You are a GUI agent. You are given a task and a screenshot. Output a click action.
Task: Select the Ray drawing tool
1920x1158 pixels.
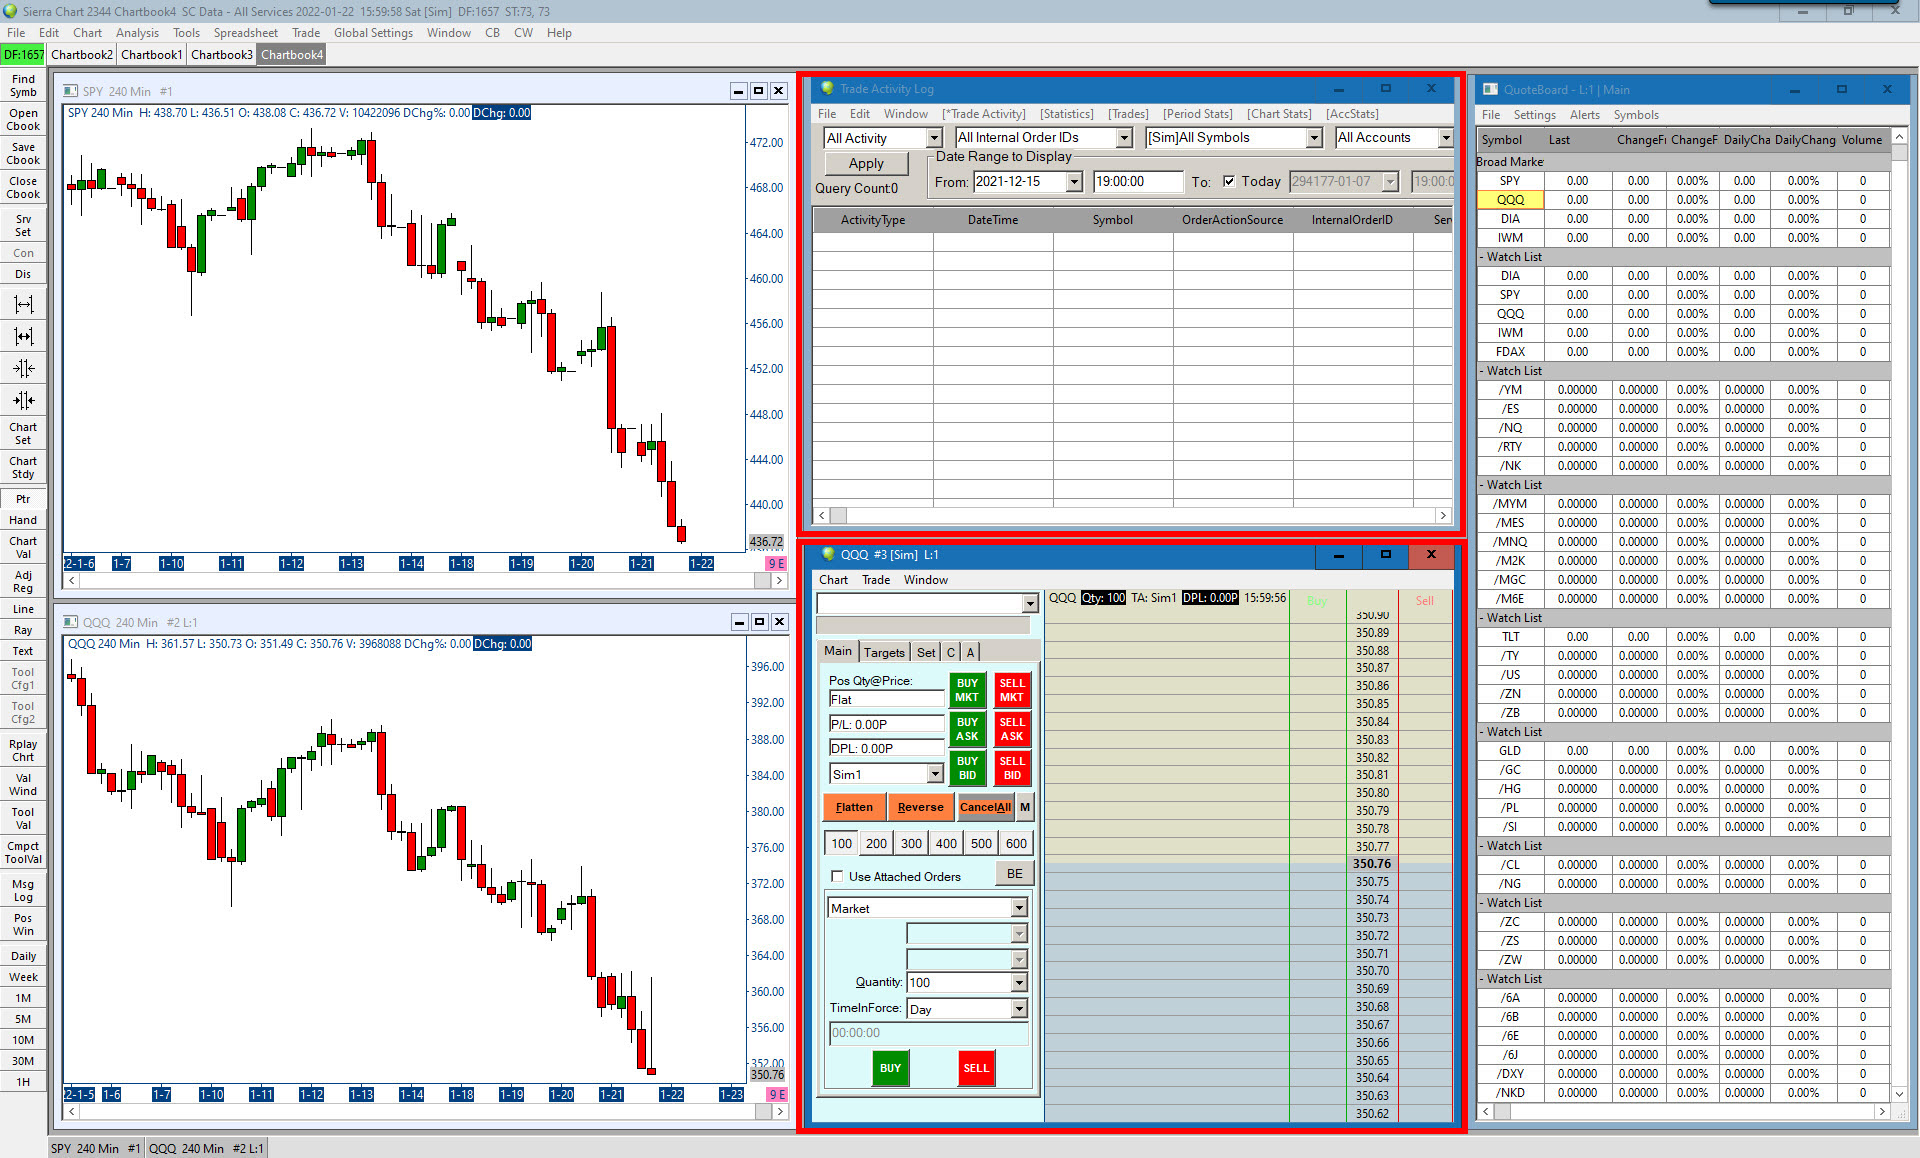click(23, 630)
